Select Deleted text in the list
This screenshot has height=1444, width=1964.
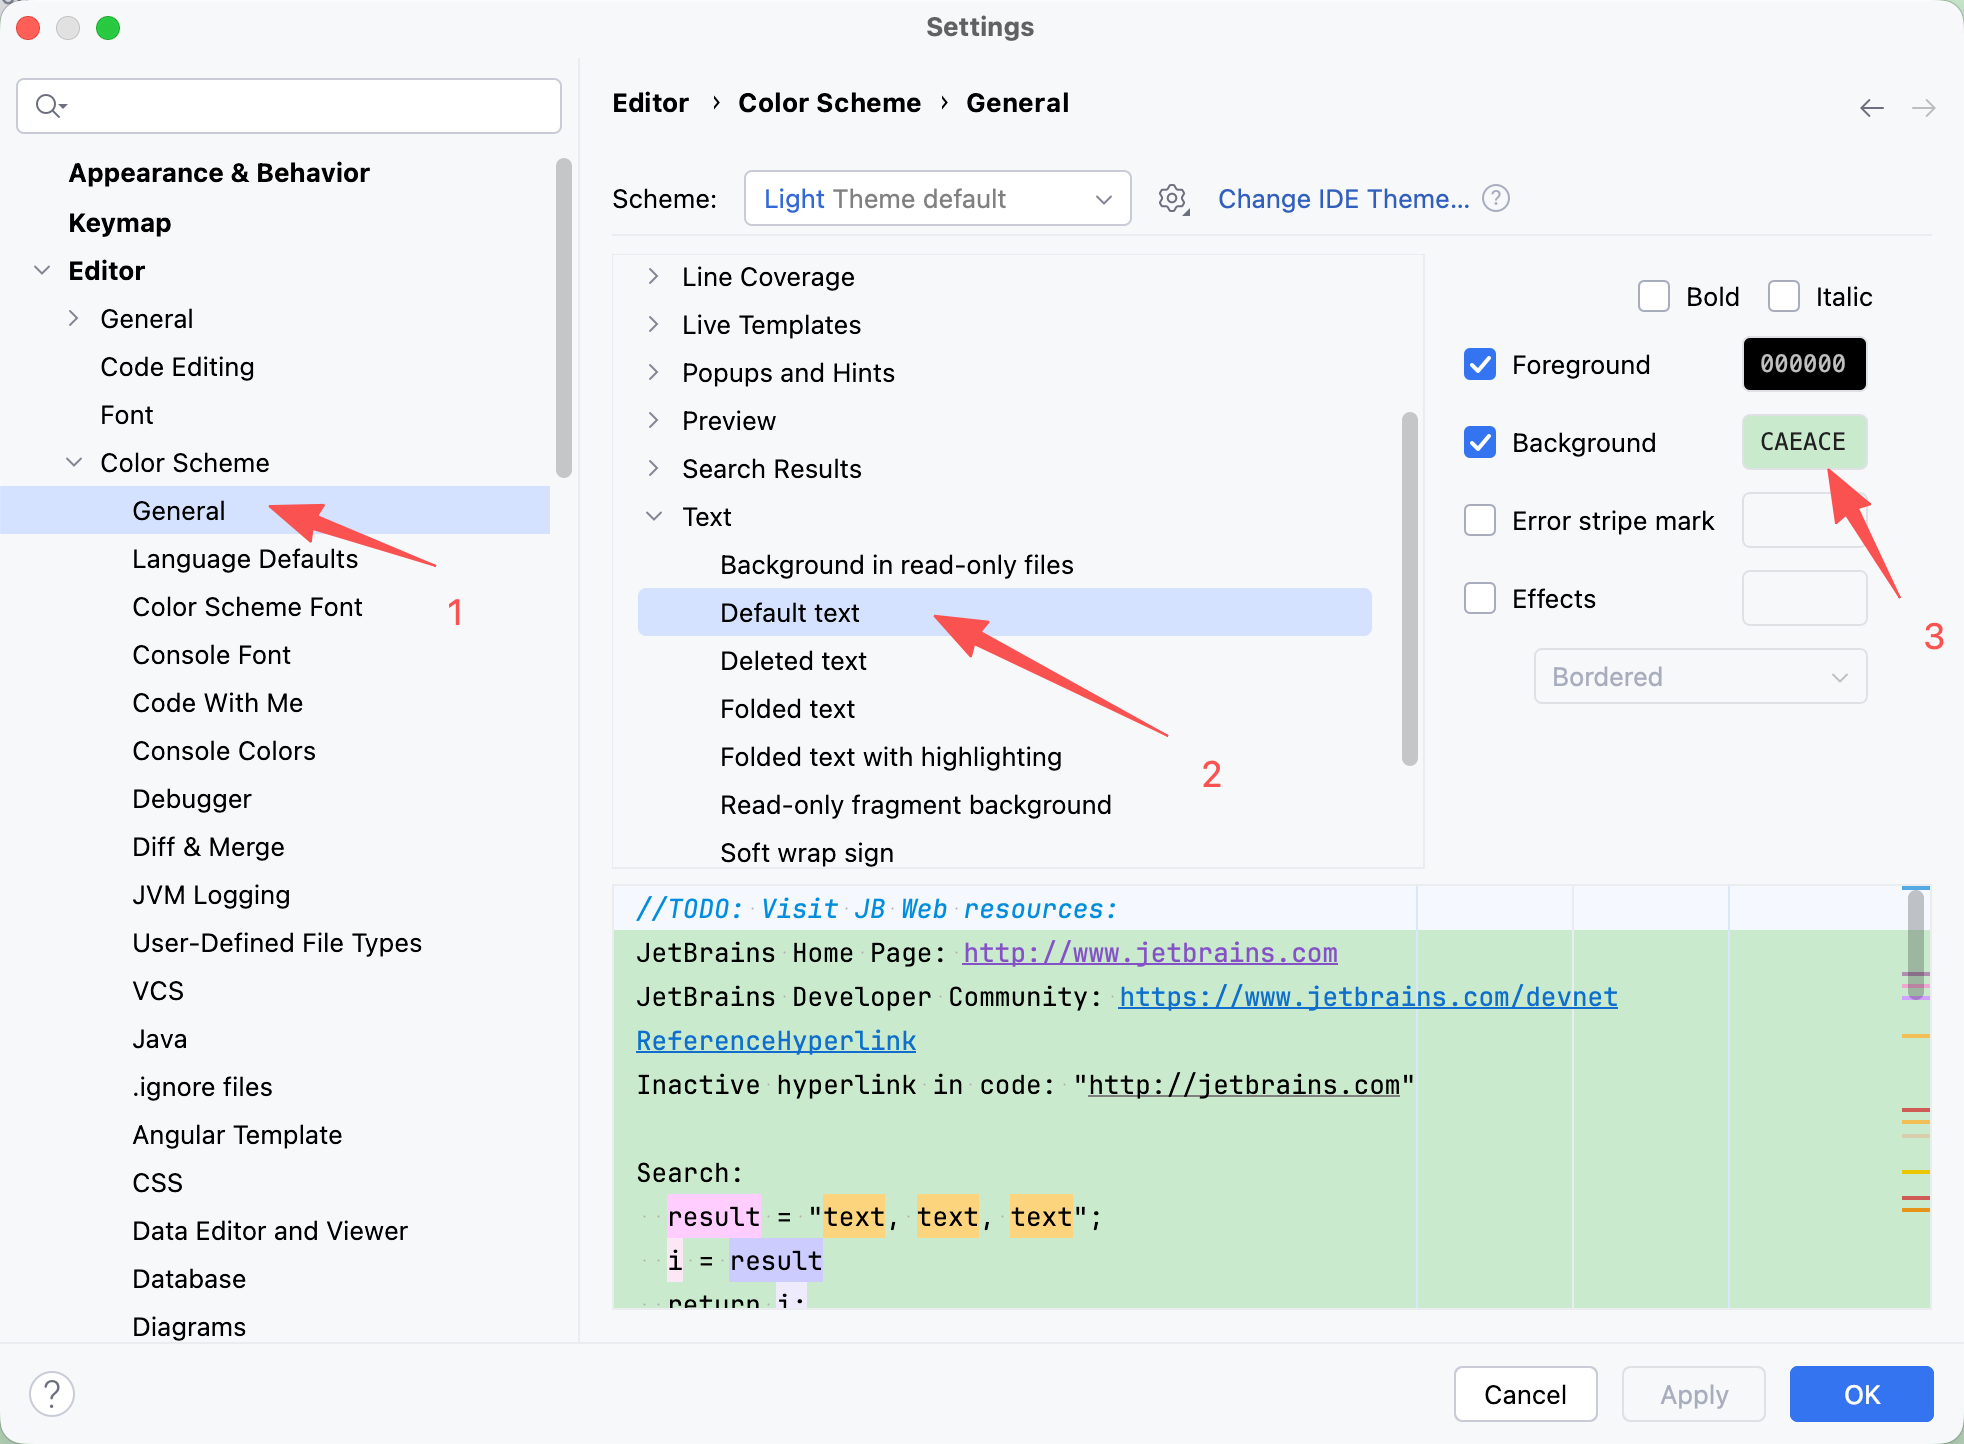click(x=793, y=660)
